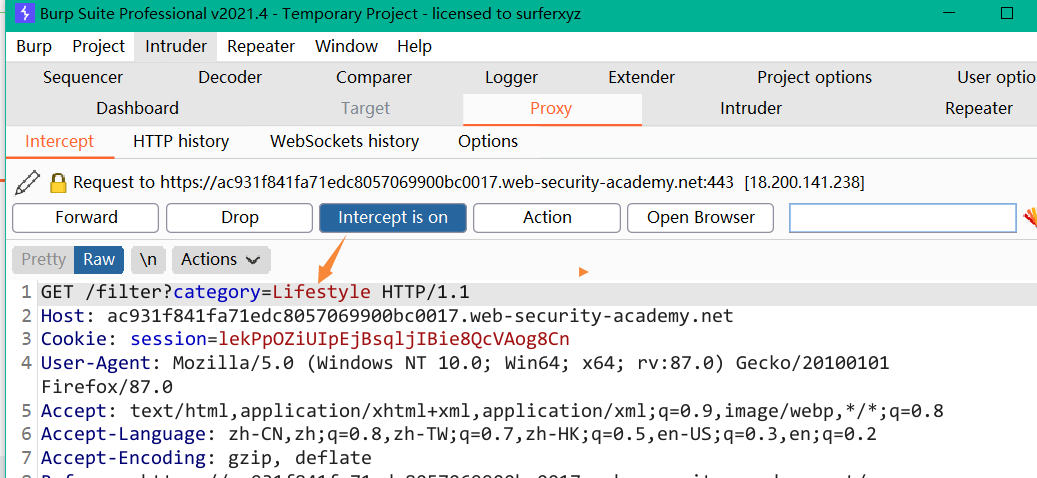Expand the Actions dropdown

[221, 259]
